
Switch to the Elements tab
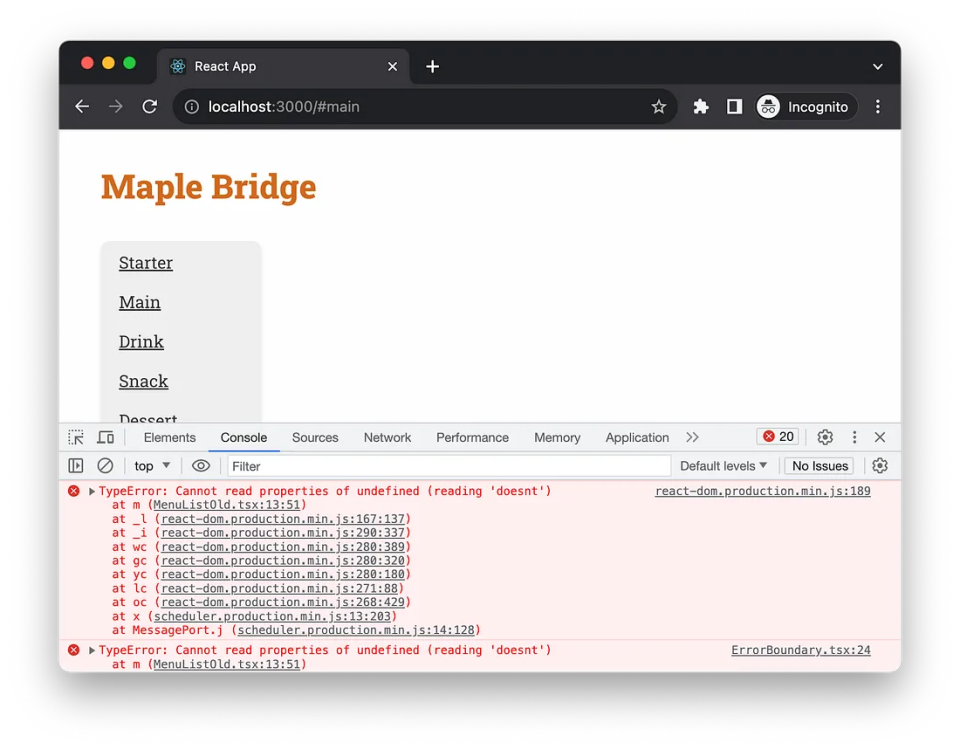[170, 437]
